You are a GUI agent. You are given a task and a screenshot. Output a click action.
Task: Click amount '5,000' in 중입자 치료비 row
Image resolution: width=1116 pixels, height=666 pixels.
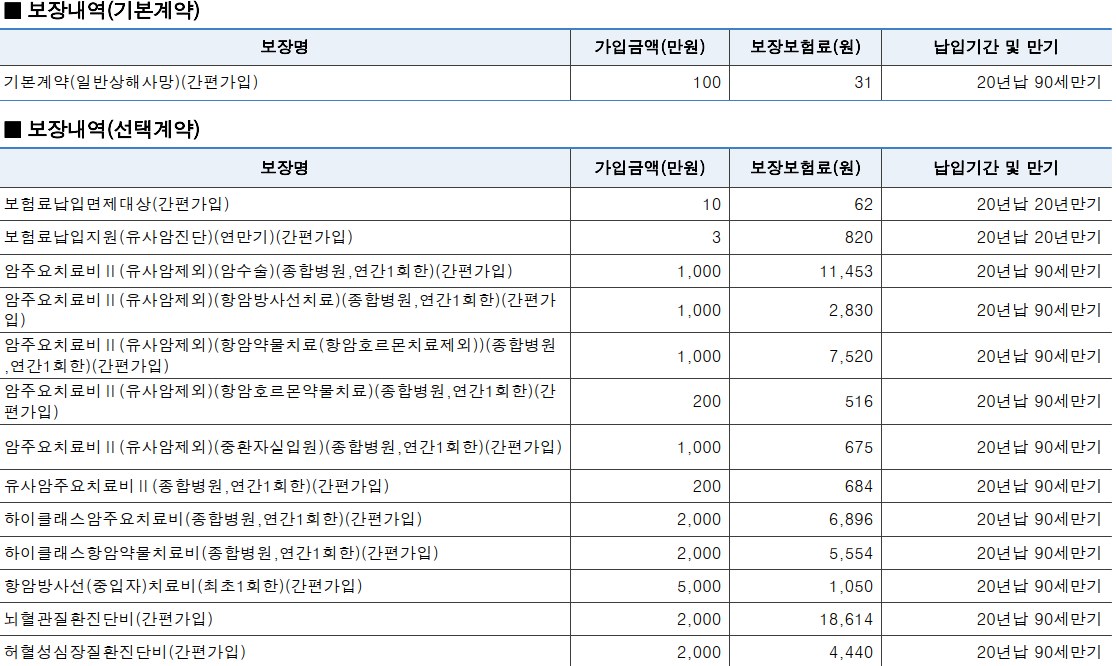tap(699, 586)
